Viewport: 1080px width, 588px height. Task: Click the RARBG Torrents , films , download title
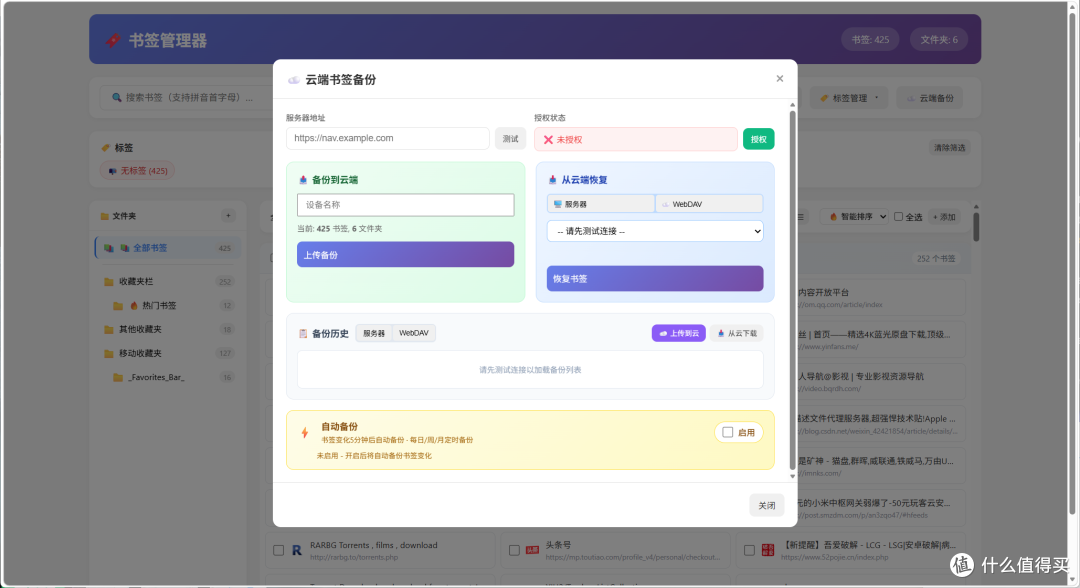(373, 545)
